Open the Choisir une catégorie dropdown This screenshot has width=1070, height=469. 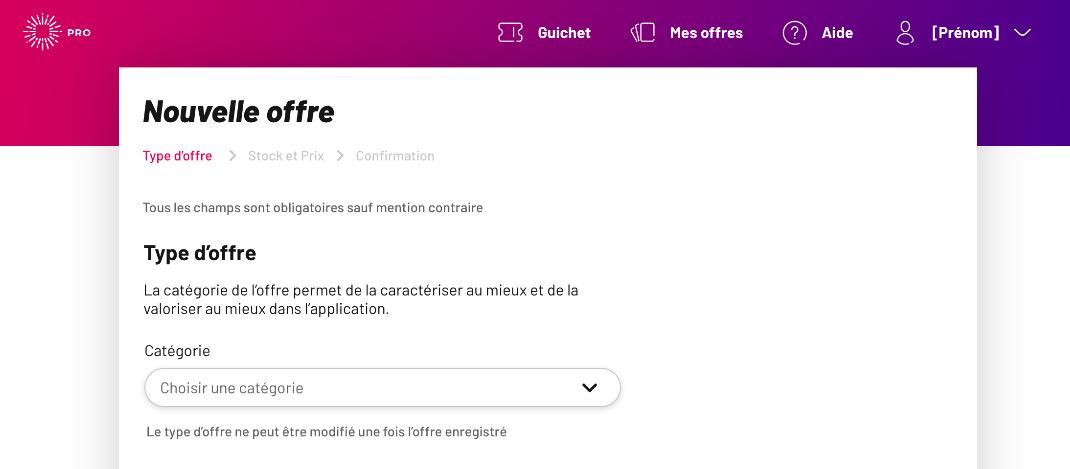click(x=382, y=388)
